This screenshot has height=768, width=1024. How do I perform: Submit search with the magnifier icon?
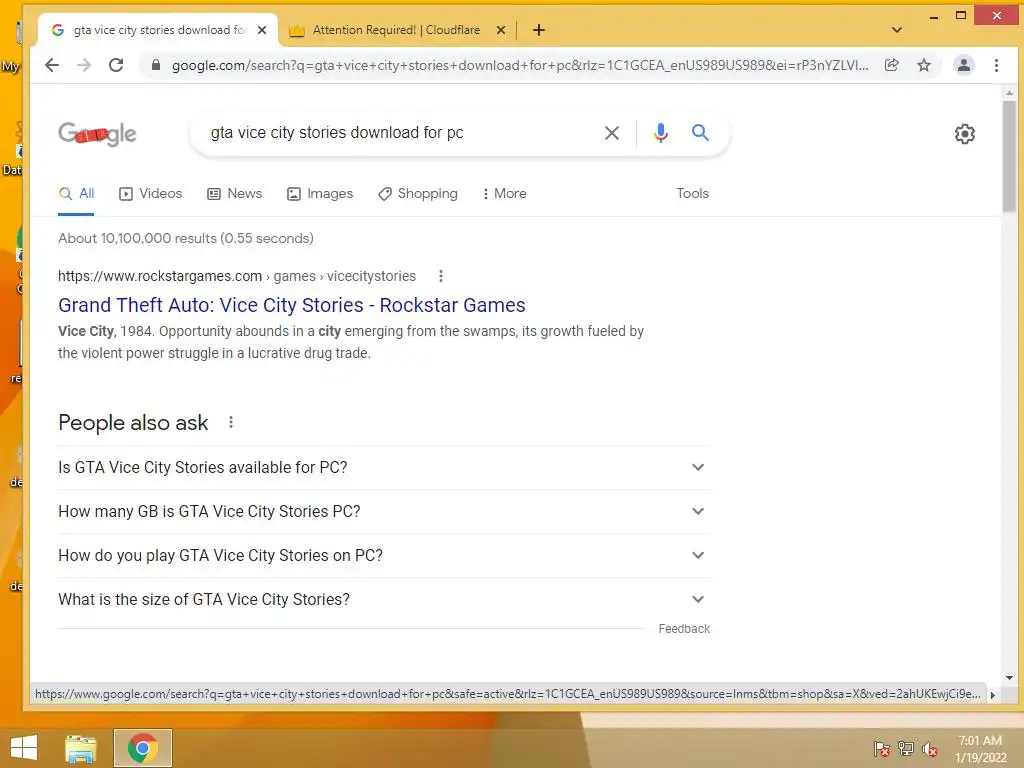tap(700, 133)
